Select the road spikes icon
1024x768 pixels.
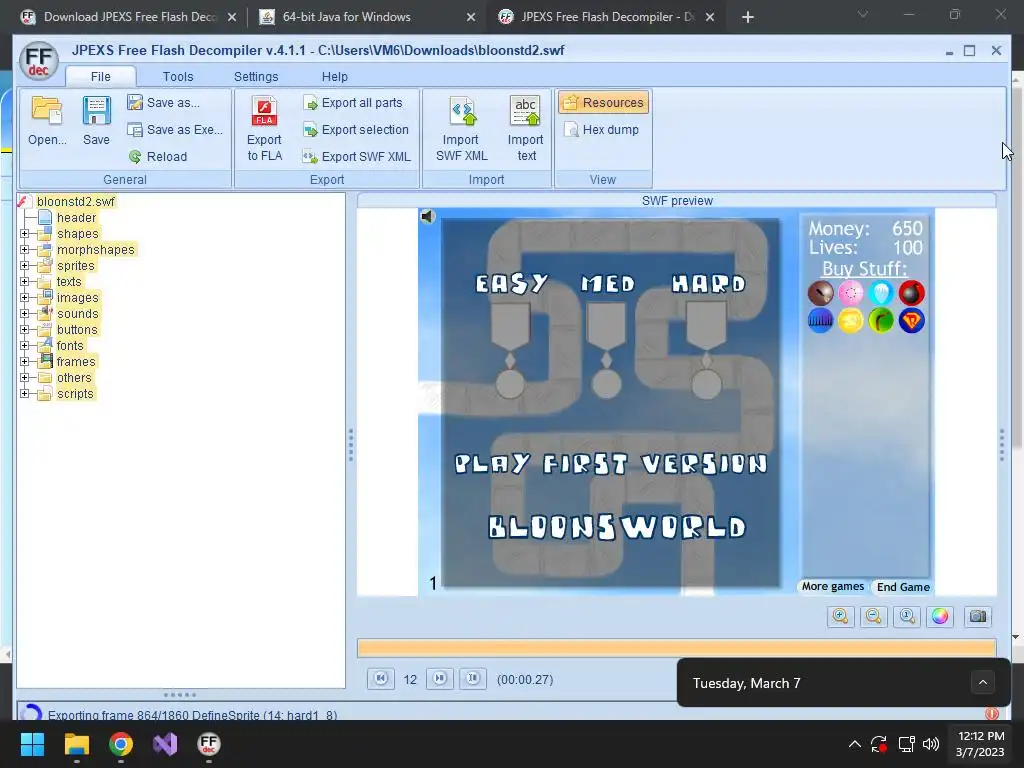pos(820,321)
